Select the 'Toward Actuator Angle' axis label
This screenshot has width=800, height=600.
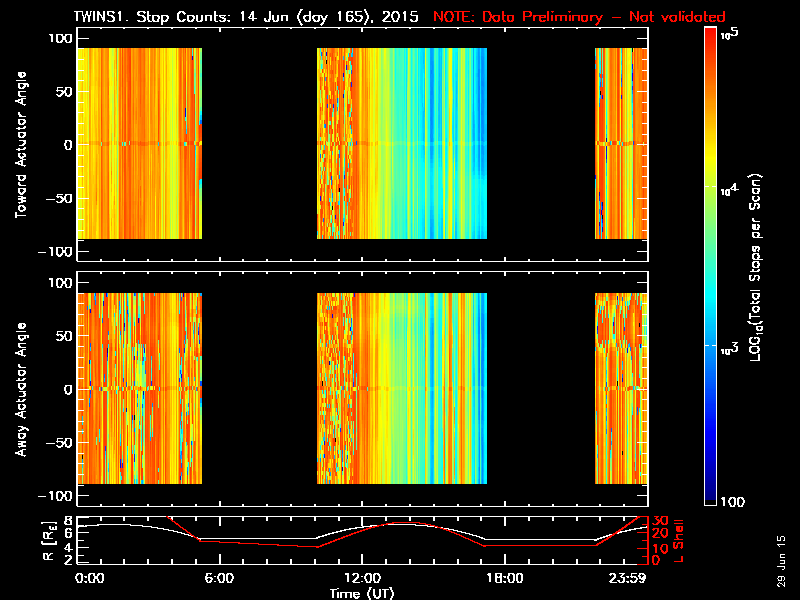pyautogui.click(x=20, y=143)
